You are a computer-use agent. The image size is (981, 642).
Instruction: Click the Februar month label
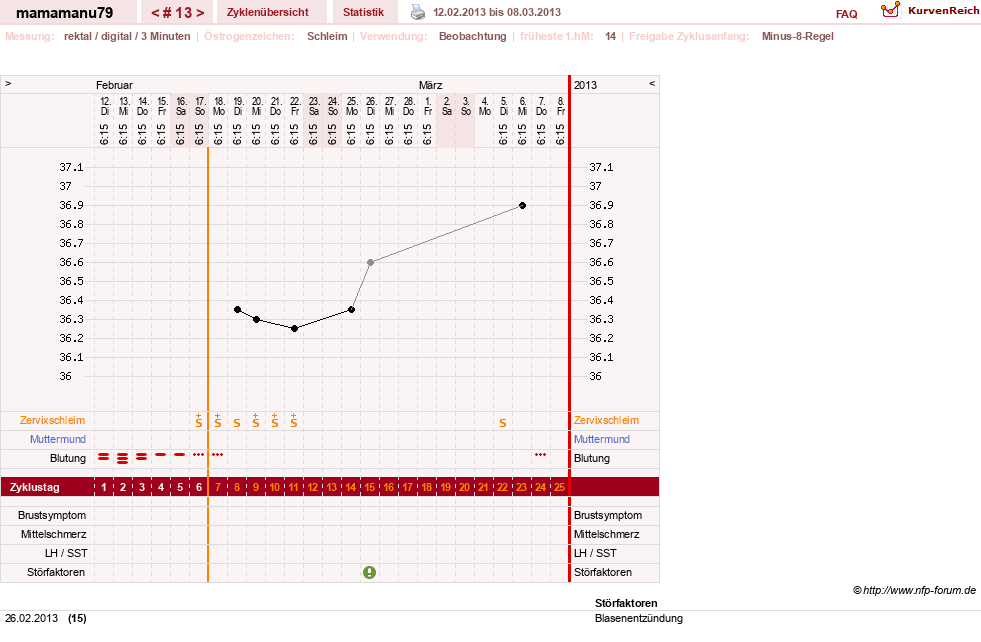[x=114, y=85]
